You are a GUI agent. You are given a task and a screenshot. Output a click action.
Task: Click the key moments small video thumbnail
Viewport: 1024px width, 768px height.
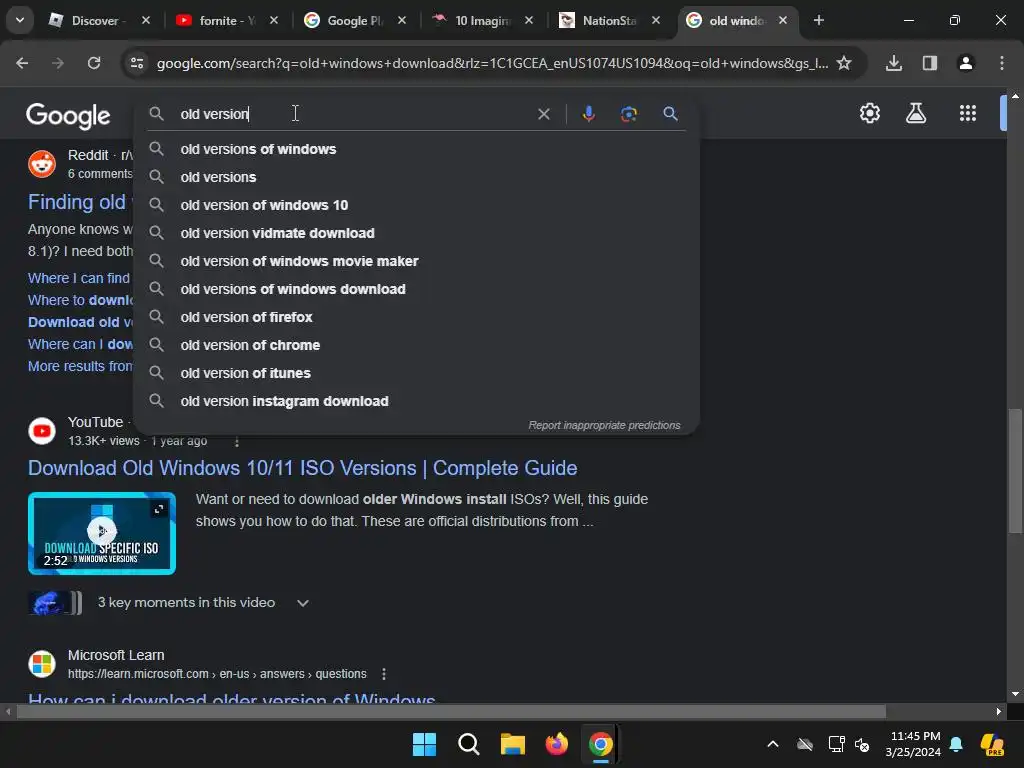pyautogui.click(x=55, y=603)
